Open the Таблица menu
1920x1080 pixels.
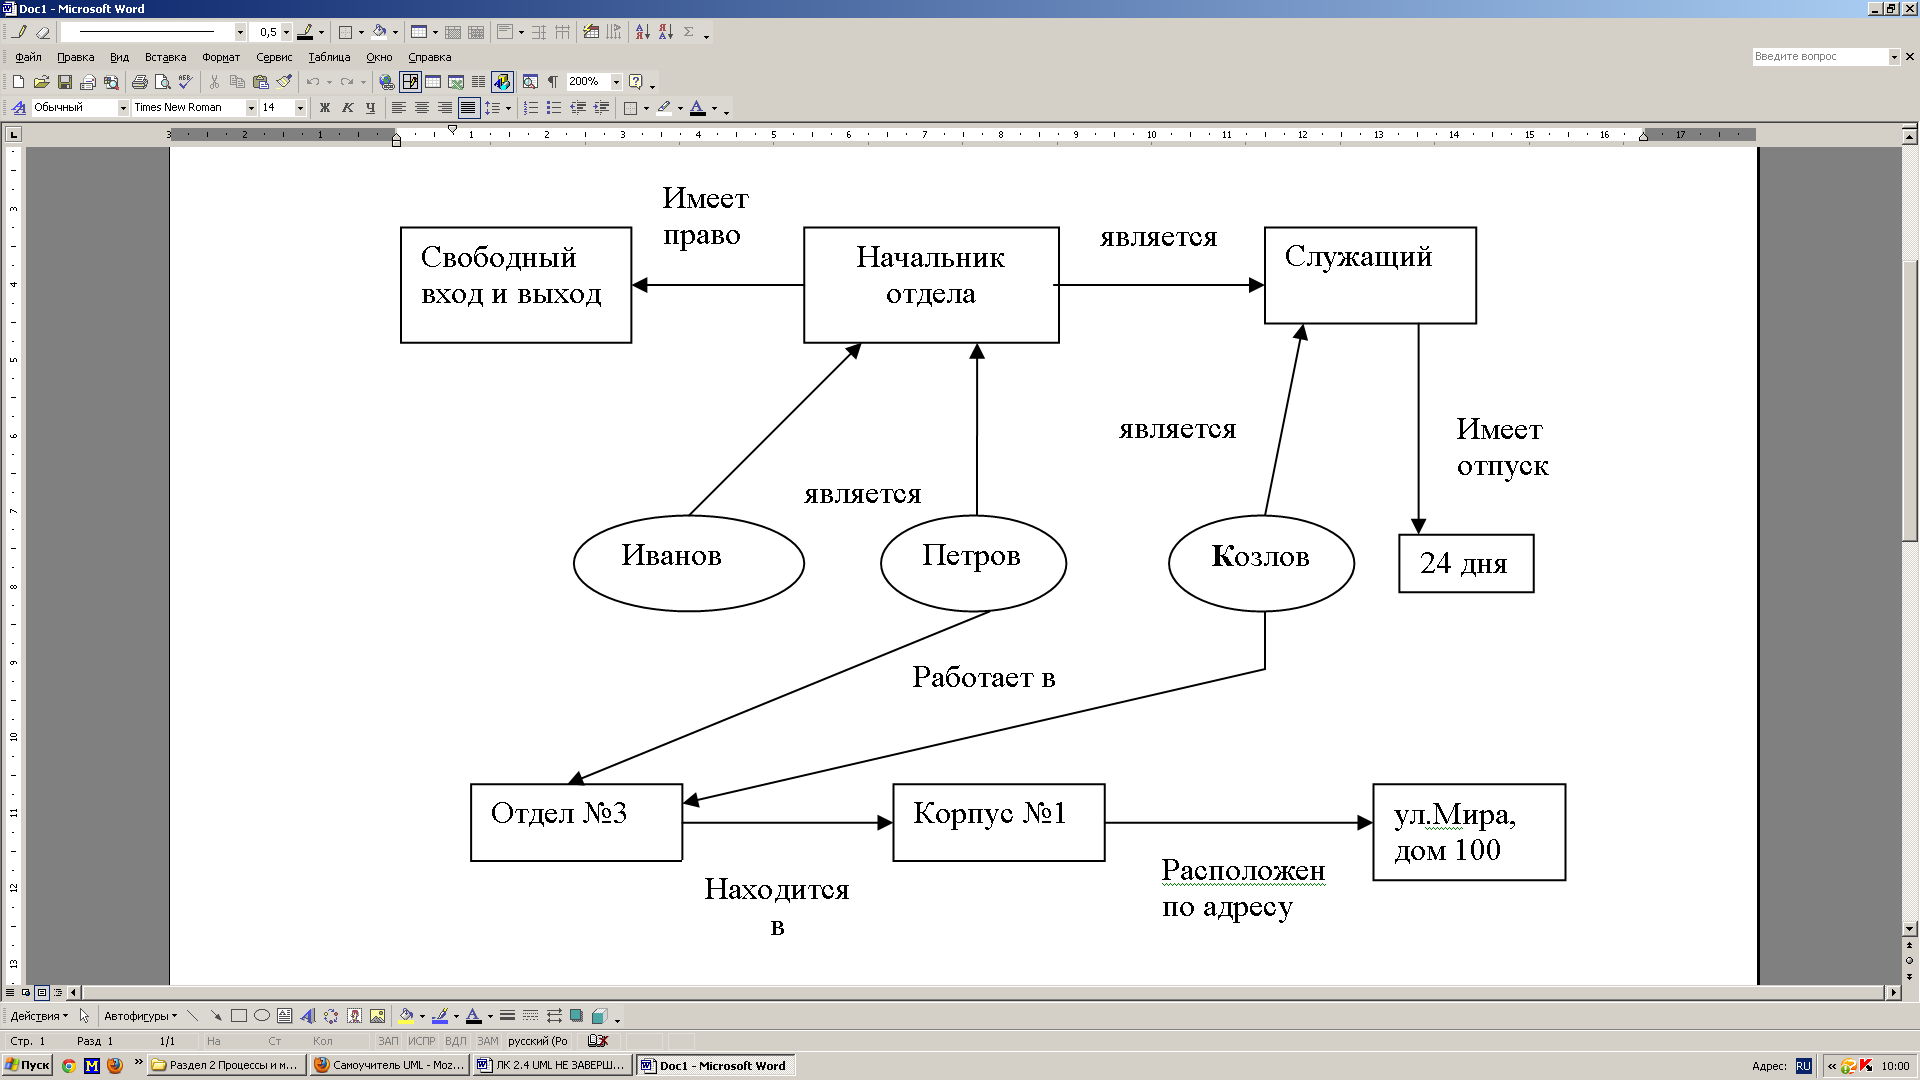[329, 57]
